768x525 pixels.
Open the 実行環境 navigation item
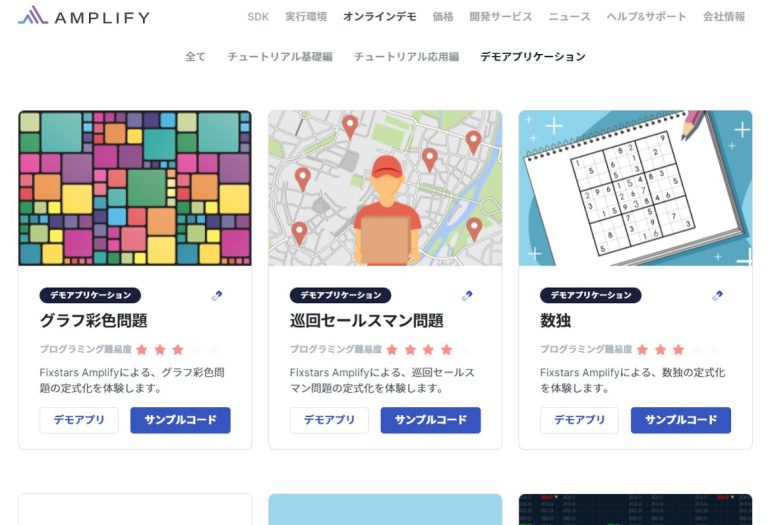point(306,17)
